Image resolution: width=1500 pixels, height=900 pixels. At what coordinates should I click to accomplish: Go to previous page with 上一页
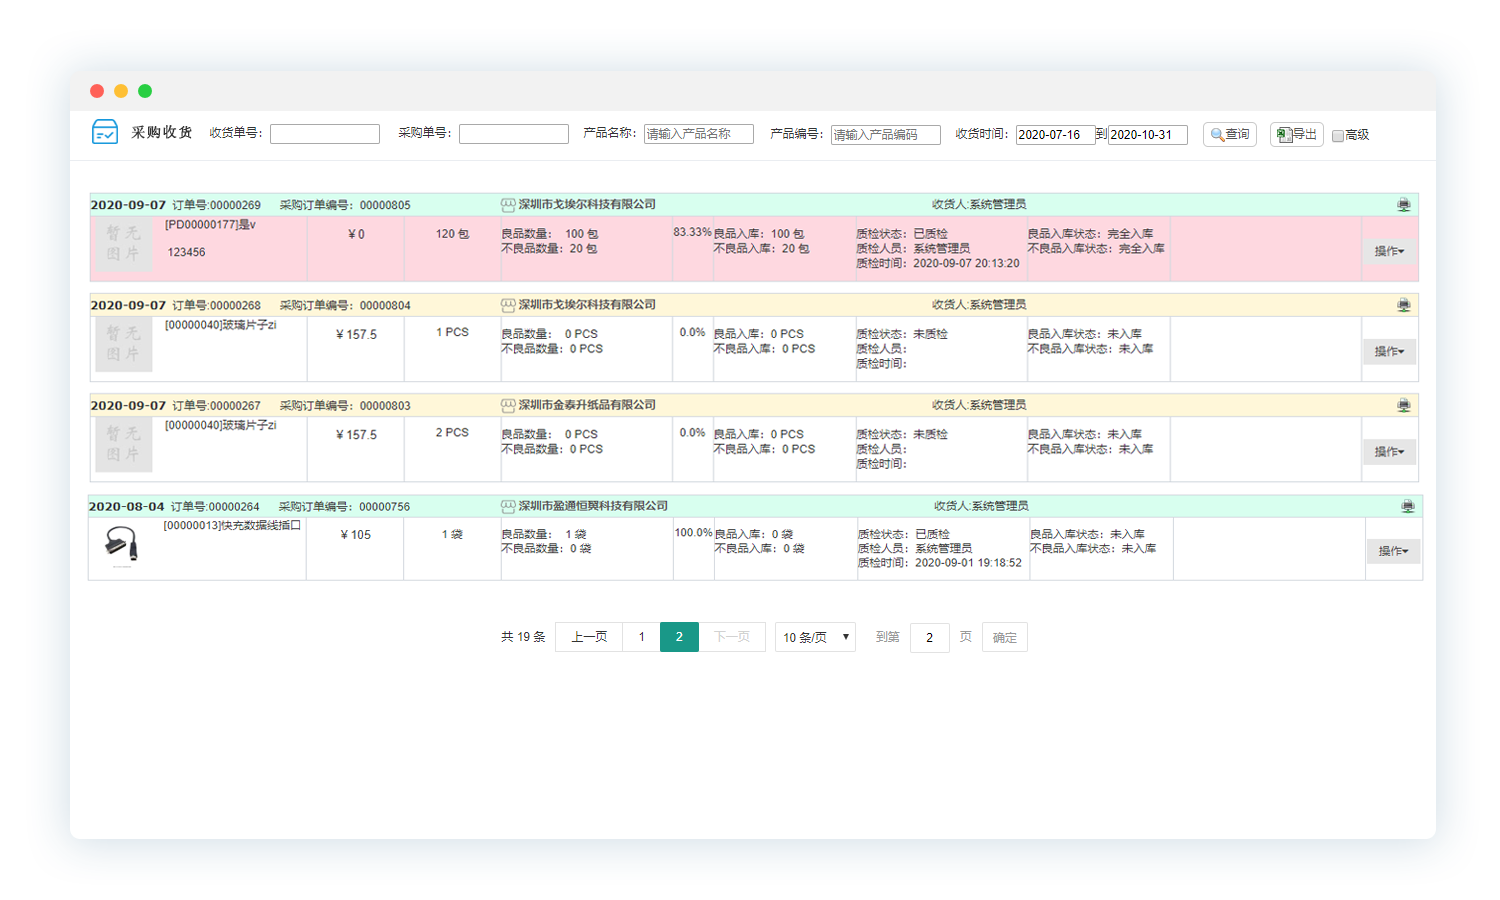(589, 637)
